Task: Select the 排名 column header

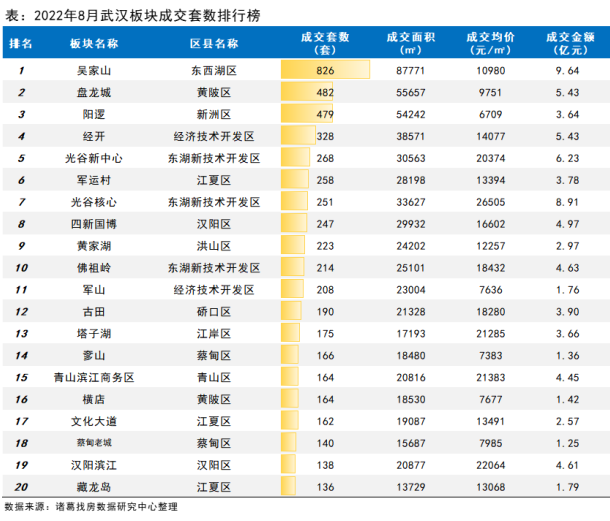Action: pyautogui.click(x=21, y=43)
